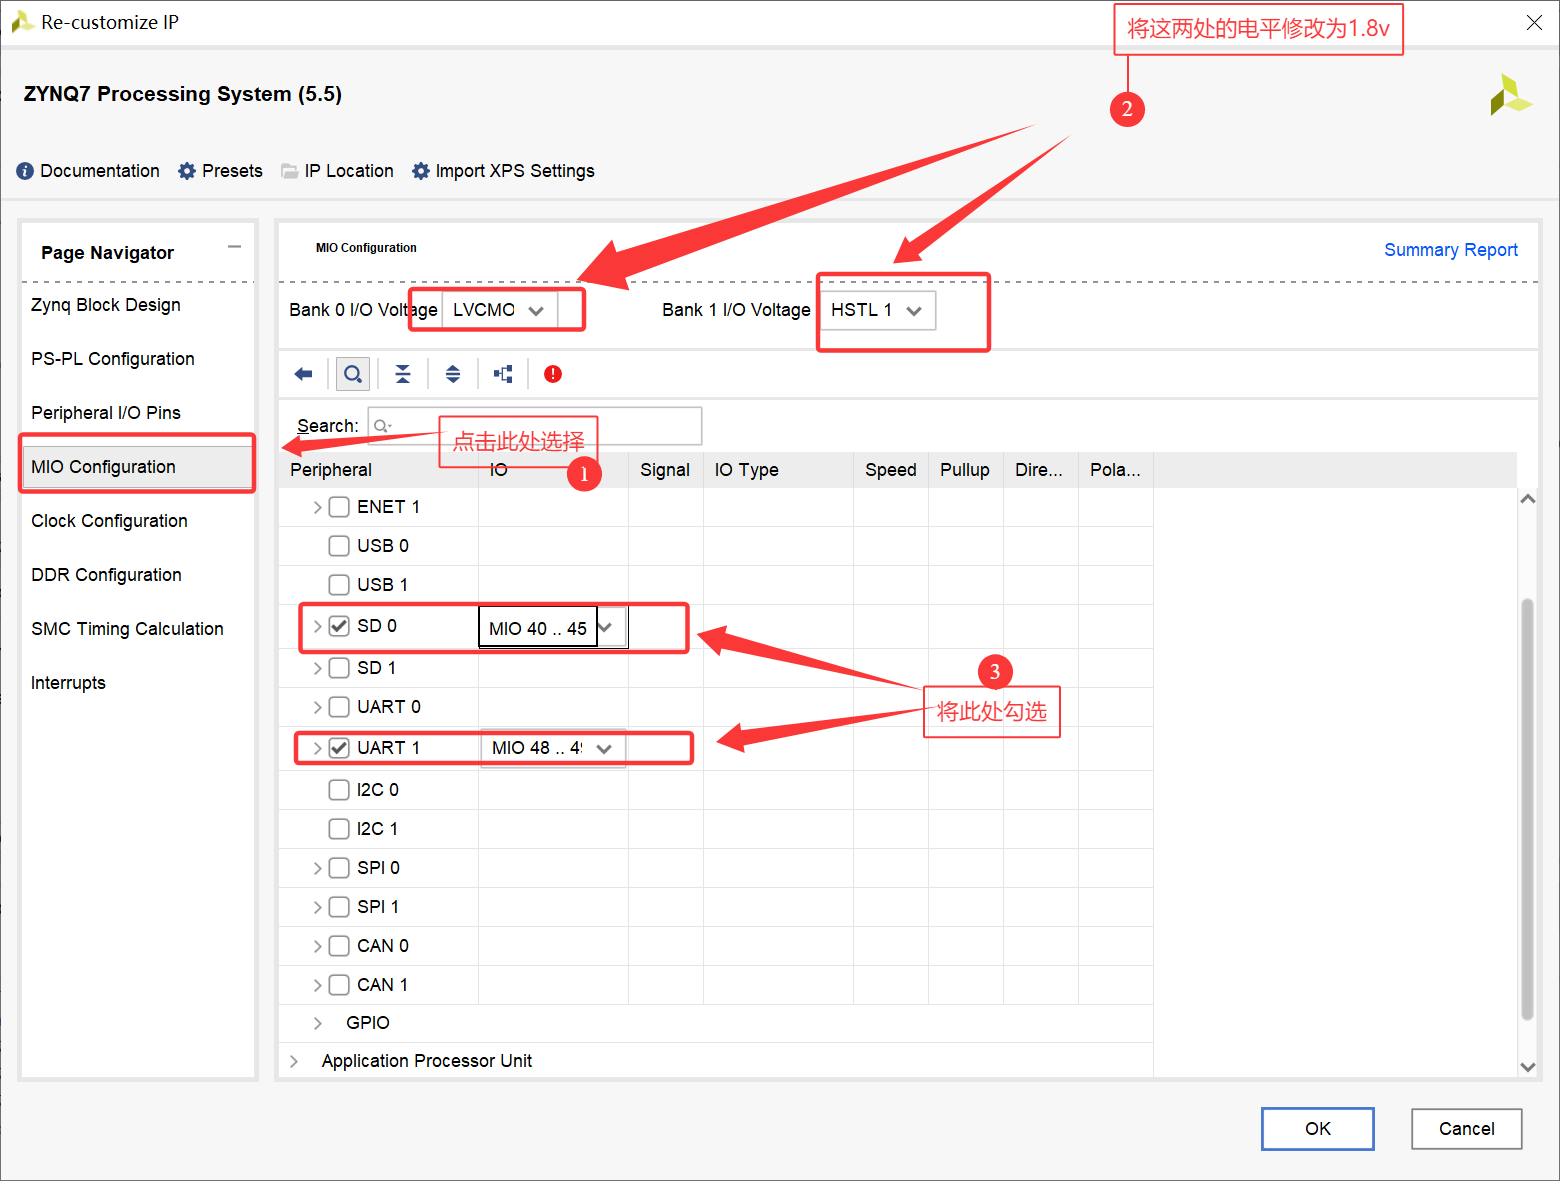Go to PS-PL Configuration page
This screenshot has height=1181, width=1560.
tap(113, 359)
